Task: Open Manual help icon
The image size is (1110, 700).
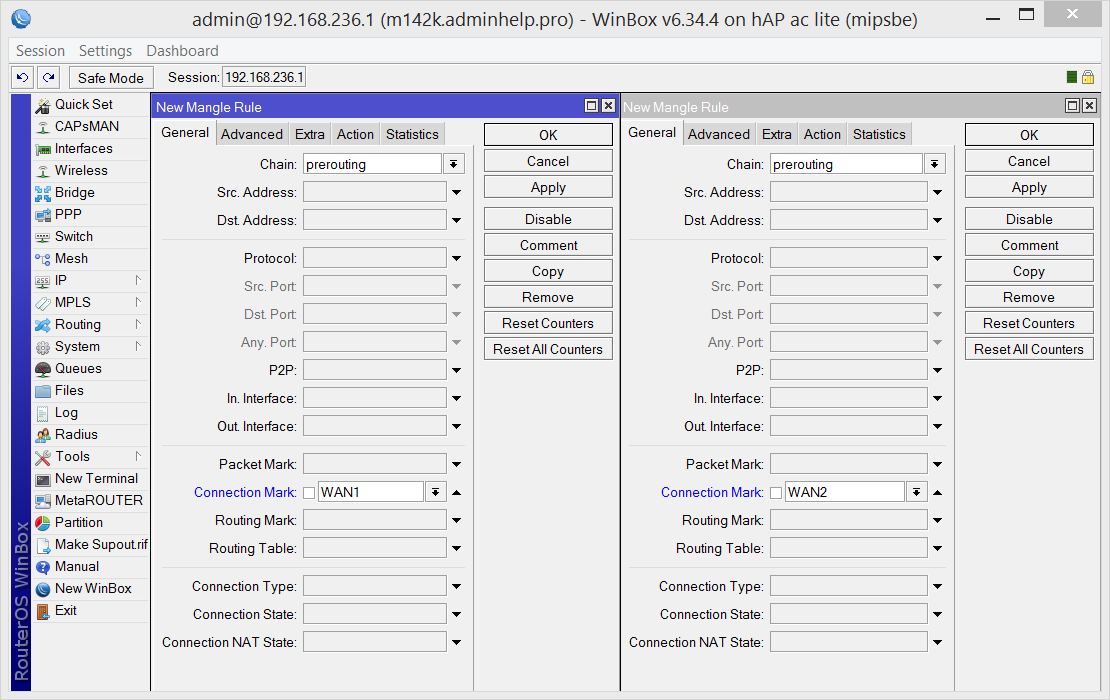Action: point(43,567)
